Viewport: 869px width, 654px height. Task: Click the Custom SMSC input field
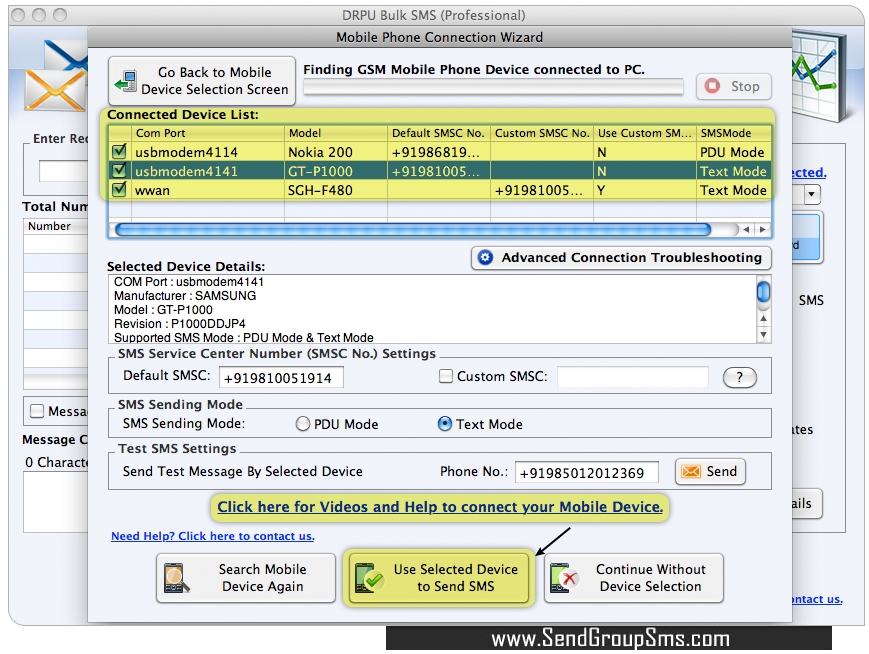tap(632, 377)
